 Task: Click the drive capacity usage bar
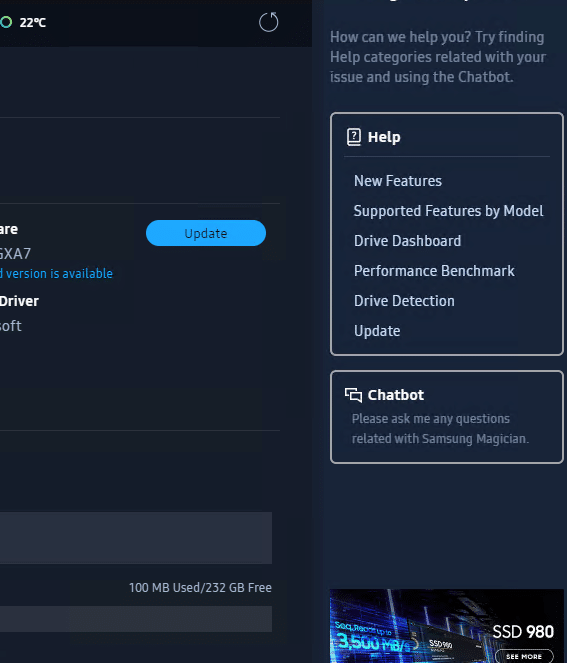coord(136,538)
